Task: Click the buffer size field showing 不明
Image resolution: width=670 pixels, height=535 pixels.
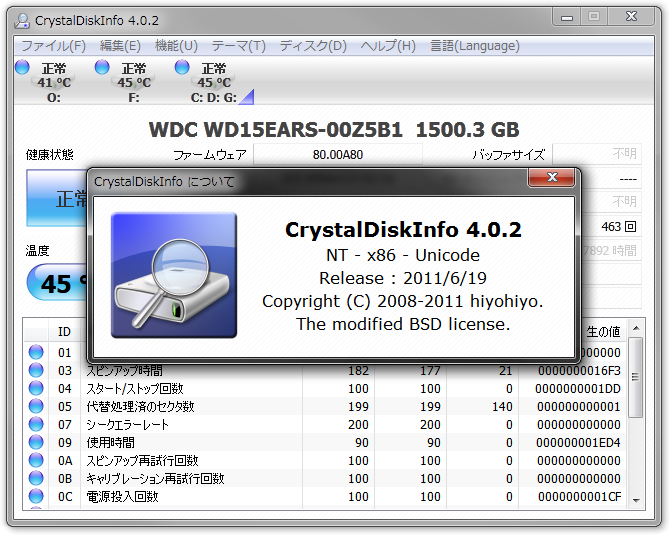Action: (x=597, y=154)
